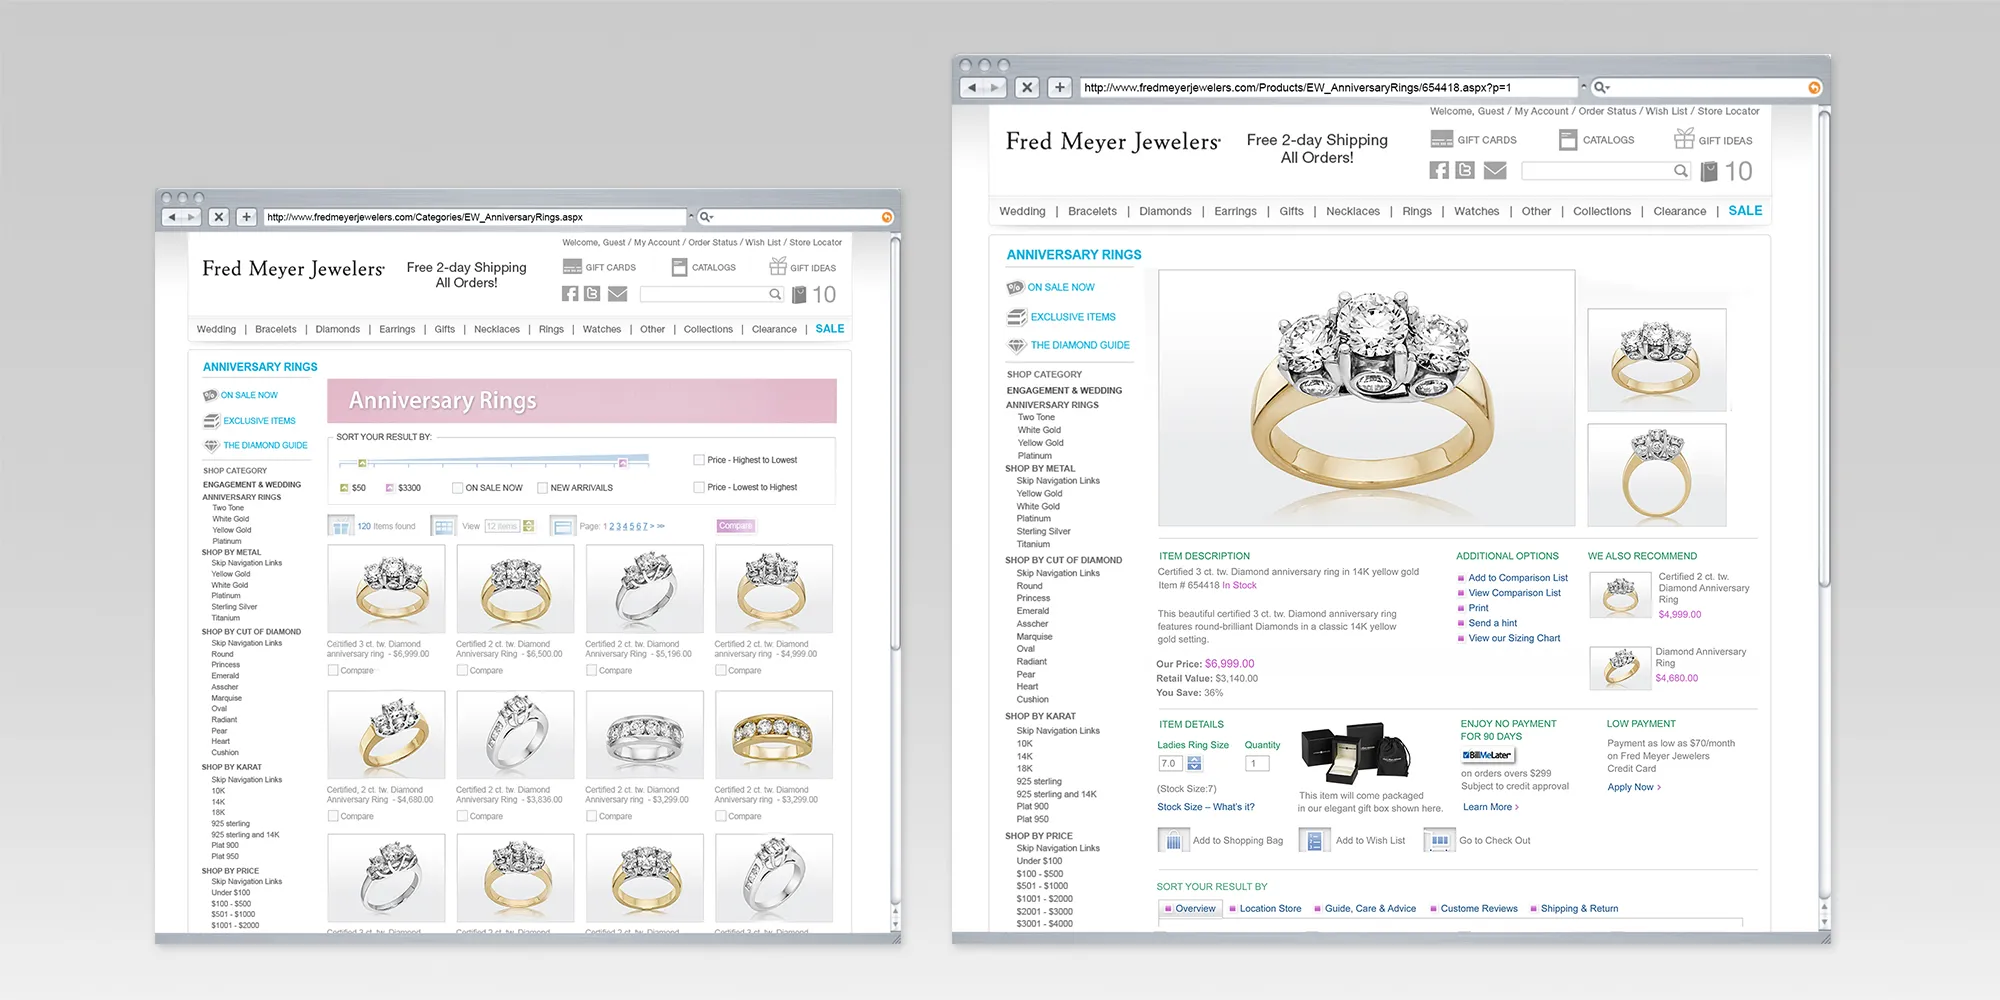Image resolution: width=2000 pixels, height=1000 pixels.
Task: Click the Quantity input field
Action: pos(1257,763)
